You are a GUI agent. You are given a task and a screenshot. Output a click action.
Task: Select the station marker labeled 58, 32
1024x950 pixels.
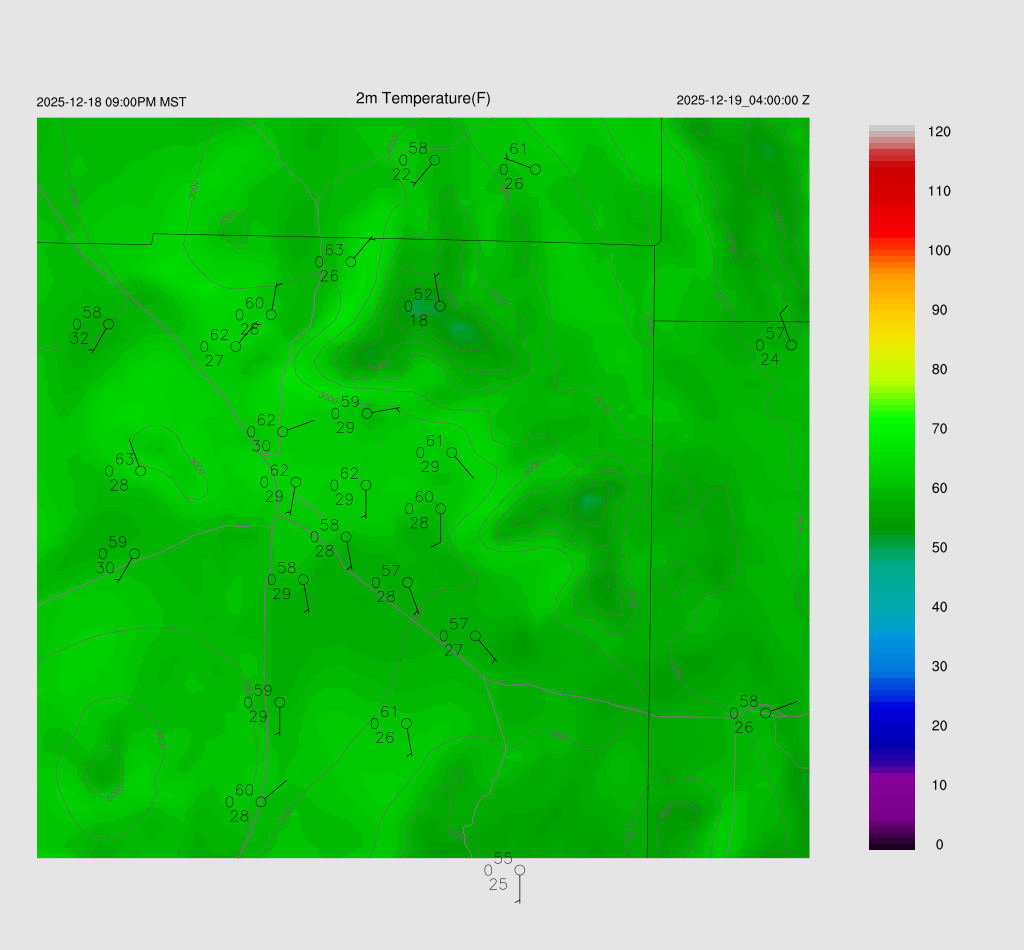[x=108, y=324]
